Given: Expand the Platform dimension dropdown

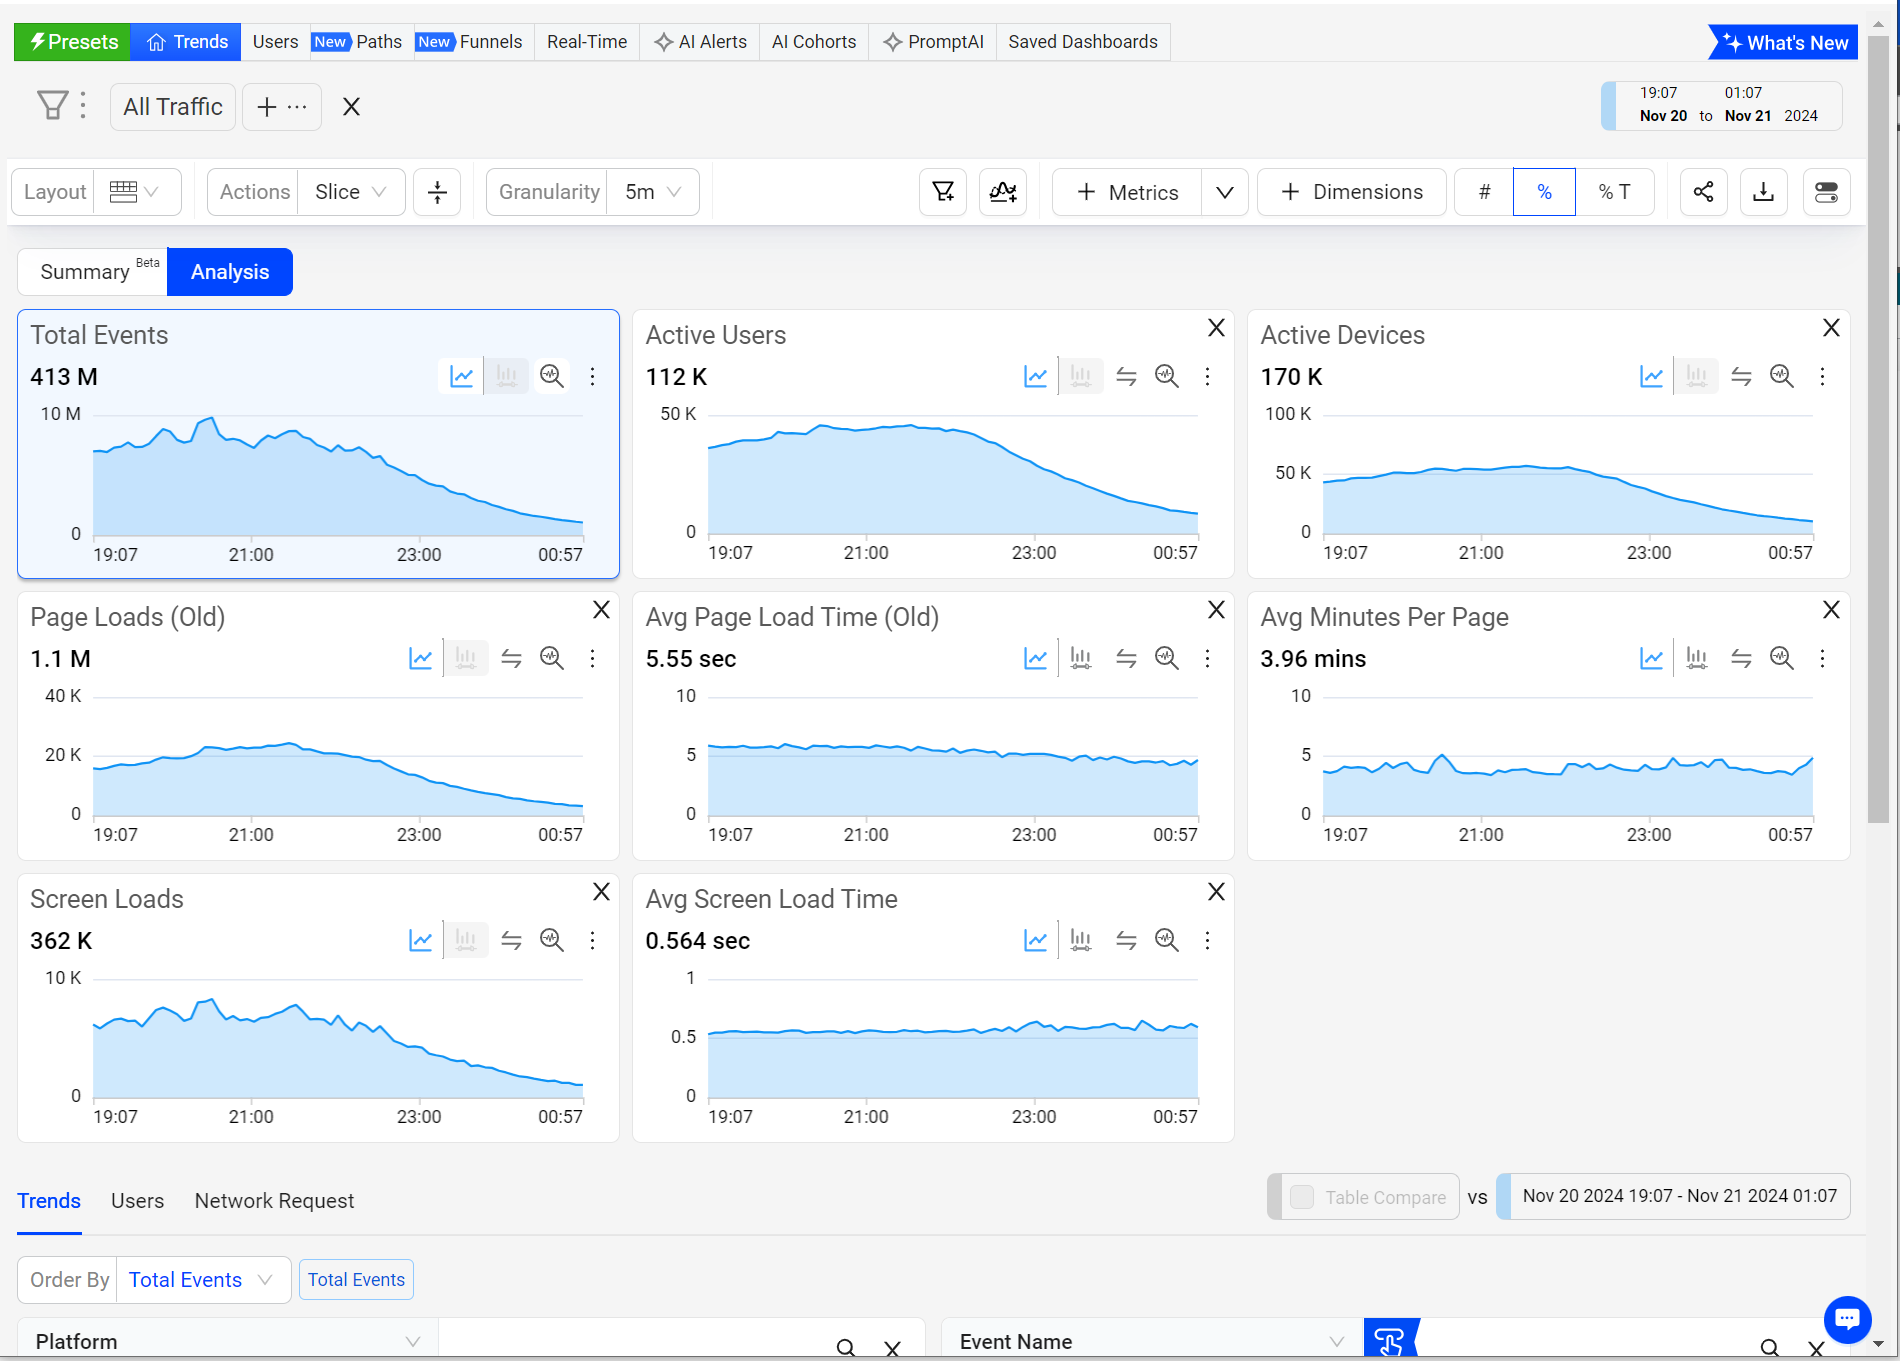Looking at the screenshot, I should point(226,1341).
